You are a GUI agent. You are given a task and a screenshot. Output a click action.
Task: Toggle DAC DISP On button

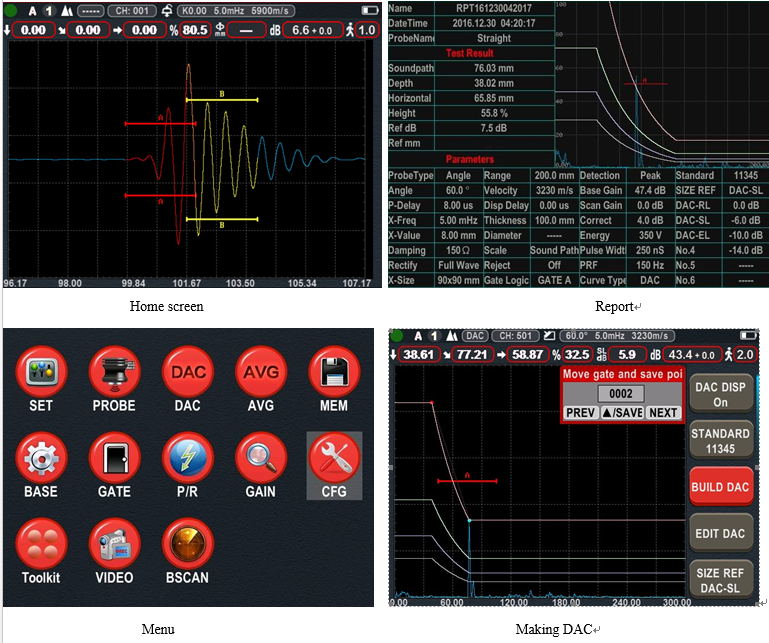point(720,394)
